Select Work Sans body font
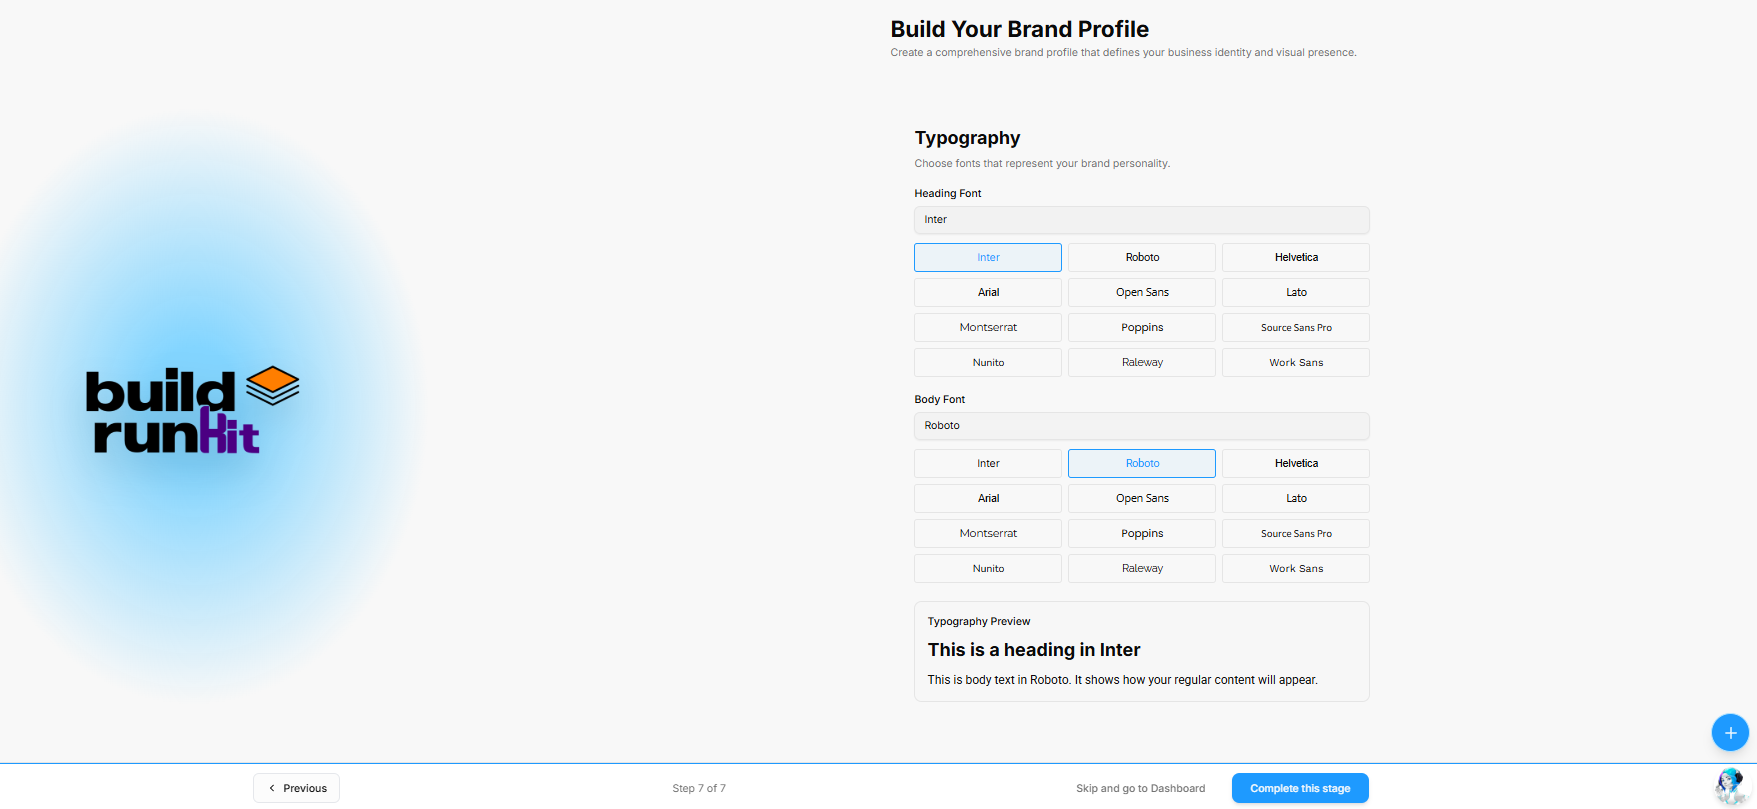 pyautogui.click(x=1296, y=568)
